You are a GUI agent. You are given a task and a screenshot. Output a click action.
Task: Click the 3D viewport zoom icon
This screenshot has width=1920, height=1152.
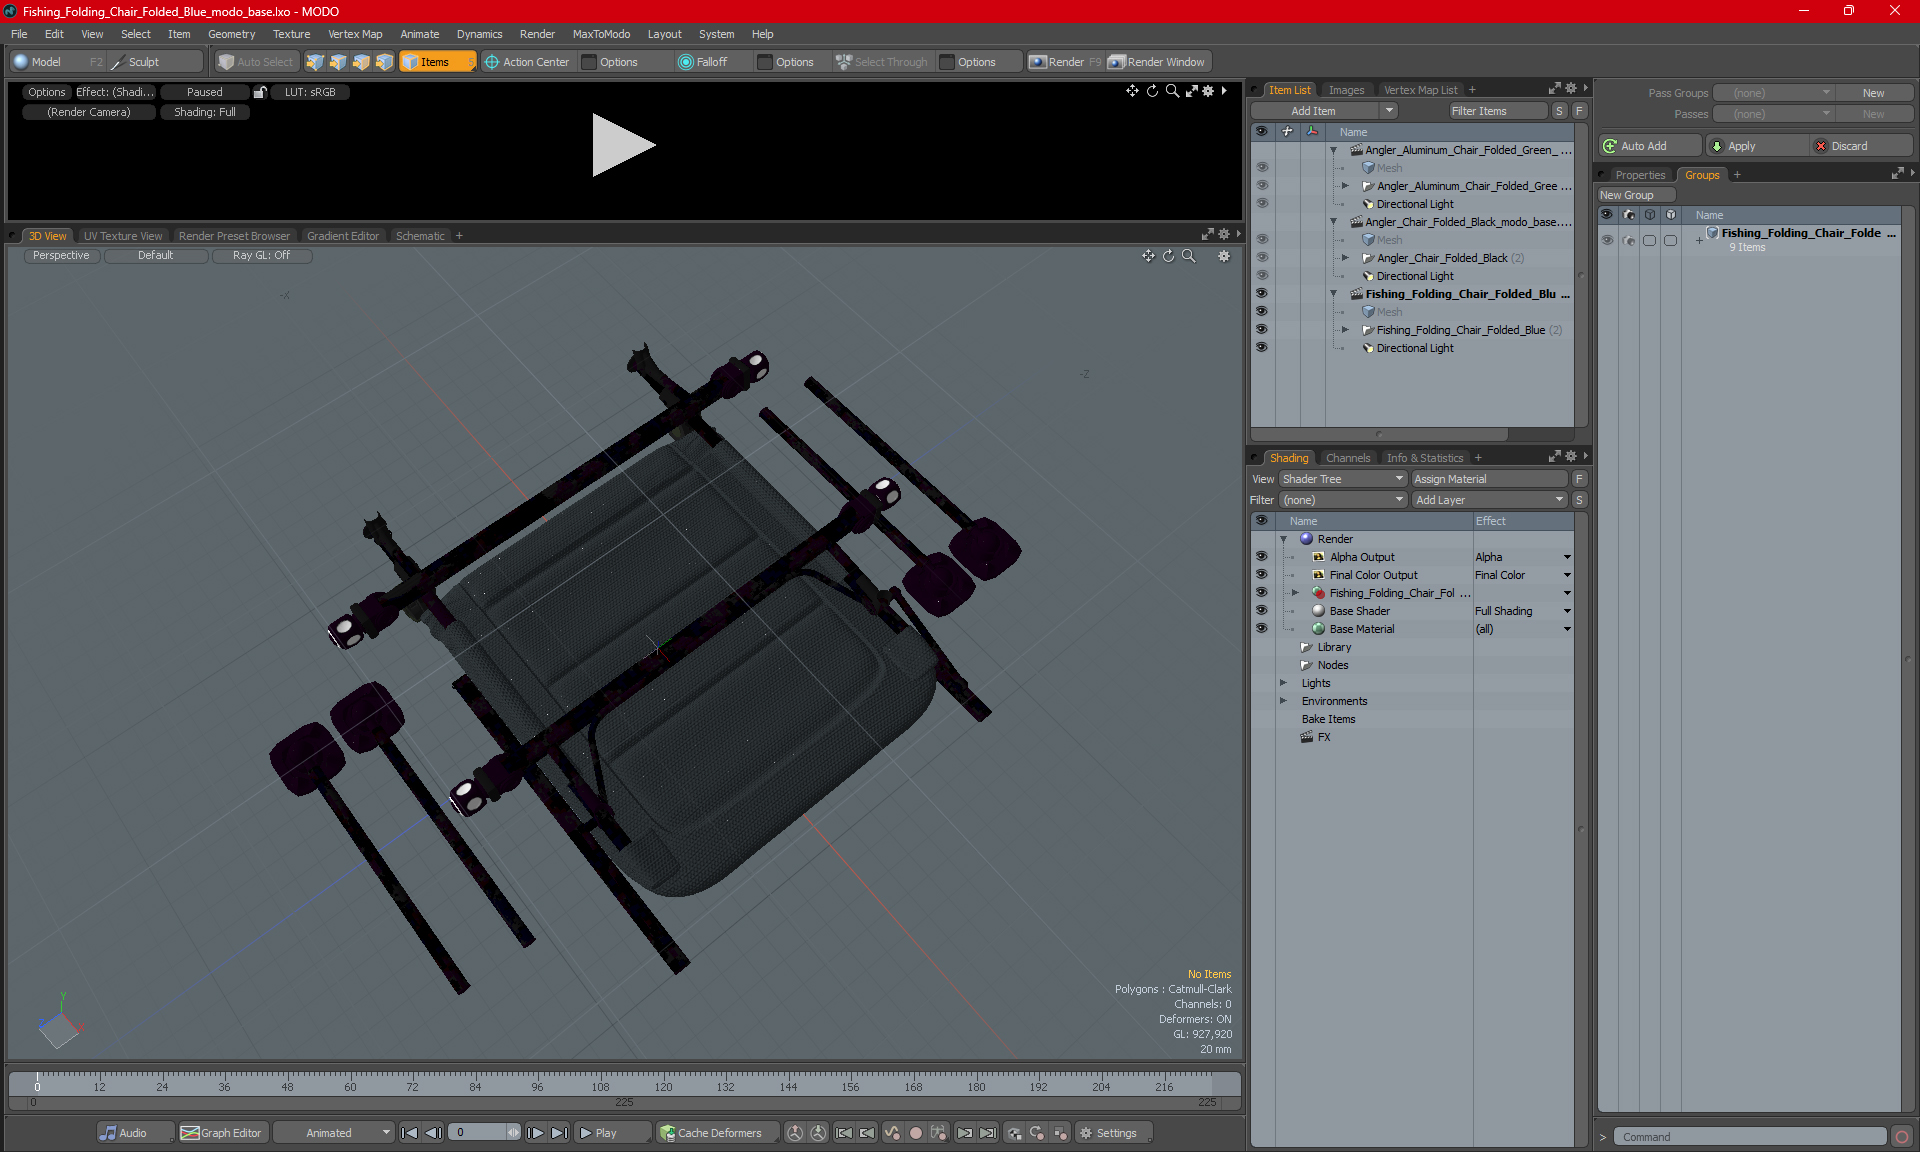(1188, 256)
